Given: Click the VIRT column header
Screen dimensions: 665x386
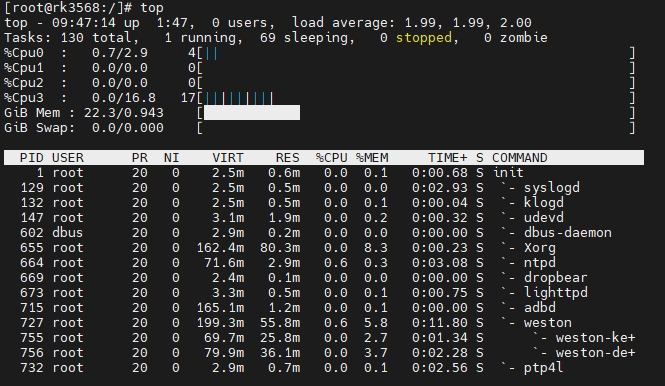Looking at the screenshot, I should pyautogui.click(x=228, y=158).
